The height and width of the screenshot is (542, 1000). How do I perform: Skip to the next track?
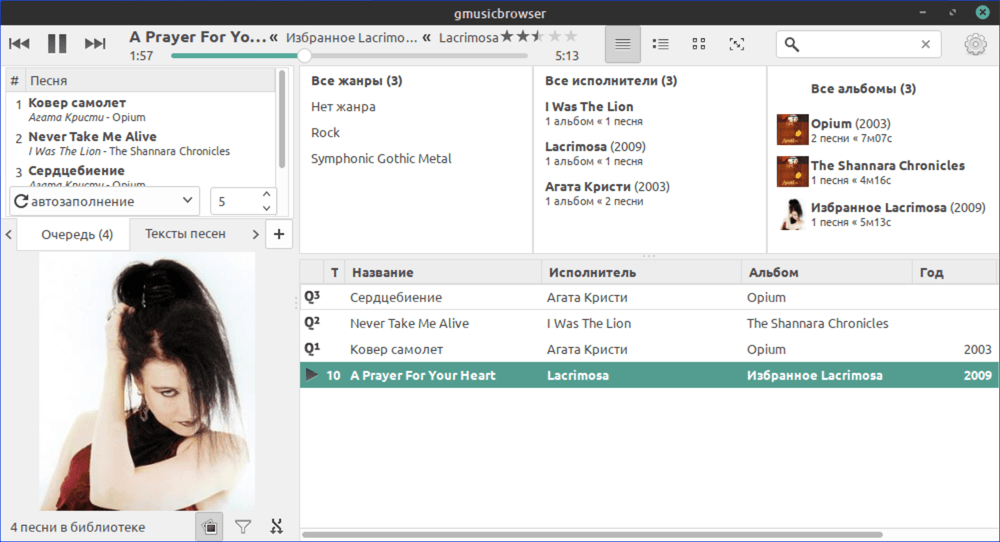point(95,43)
